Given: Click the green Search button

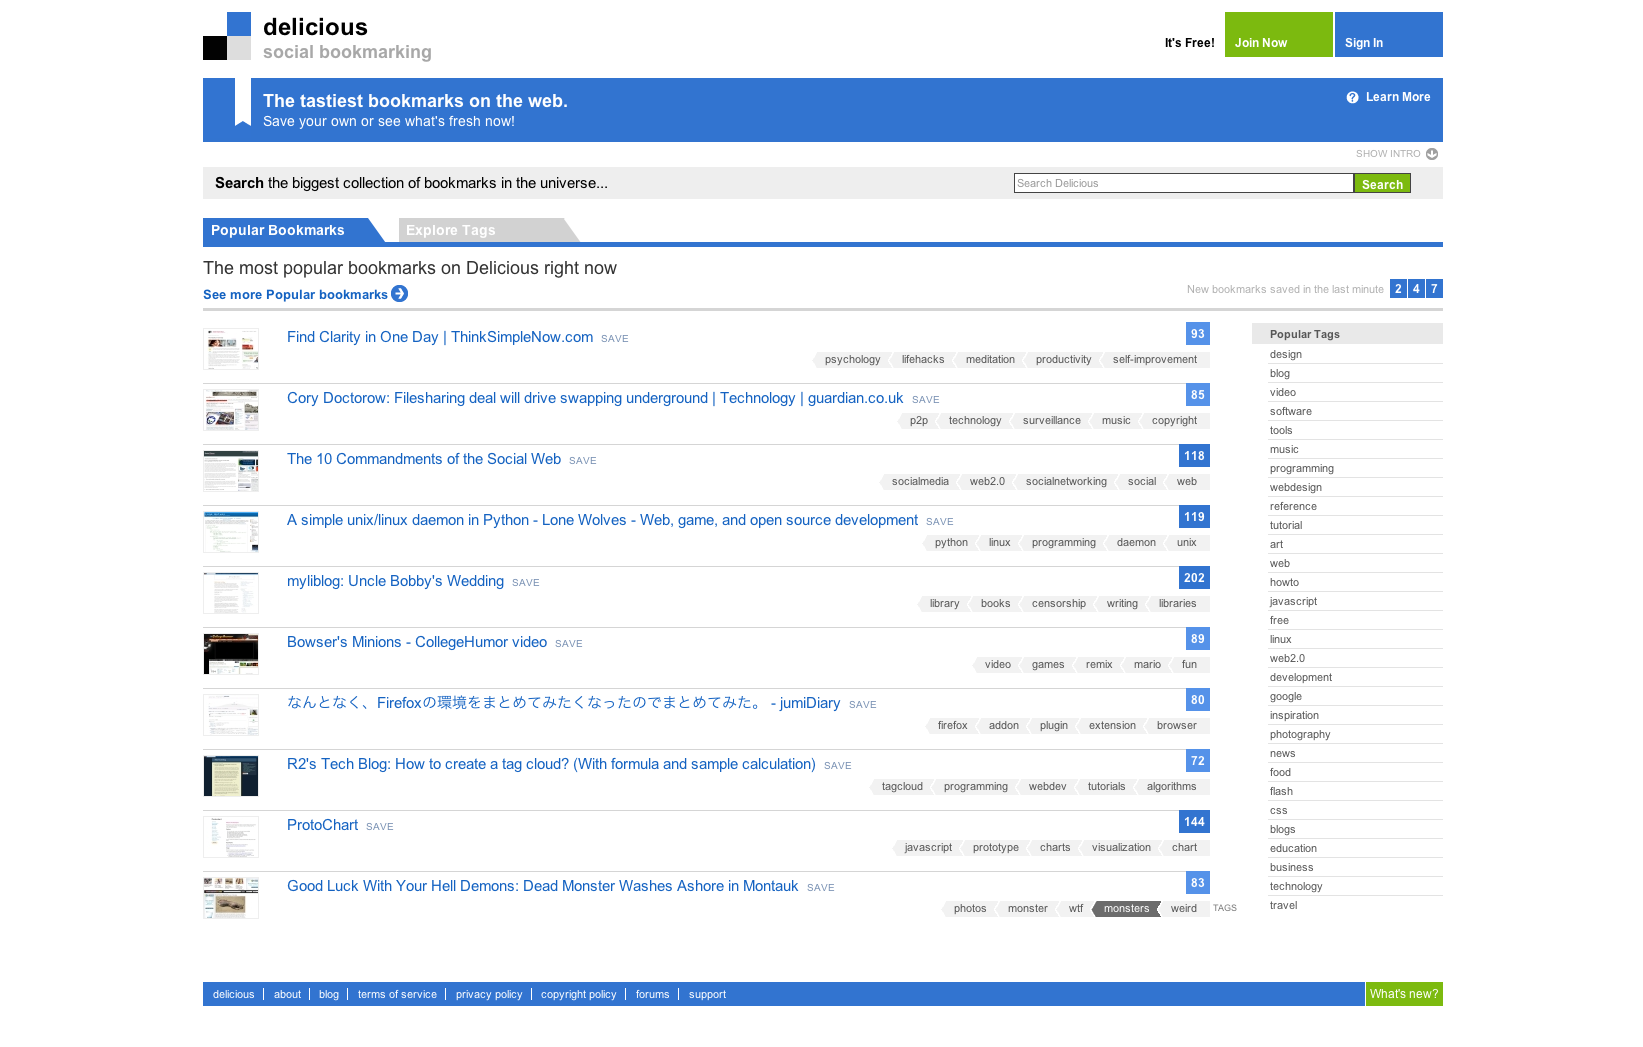Looking at the screenshot, I should (1382, 184).
